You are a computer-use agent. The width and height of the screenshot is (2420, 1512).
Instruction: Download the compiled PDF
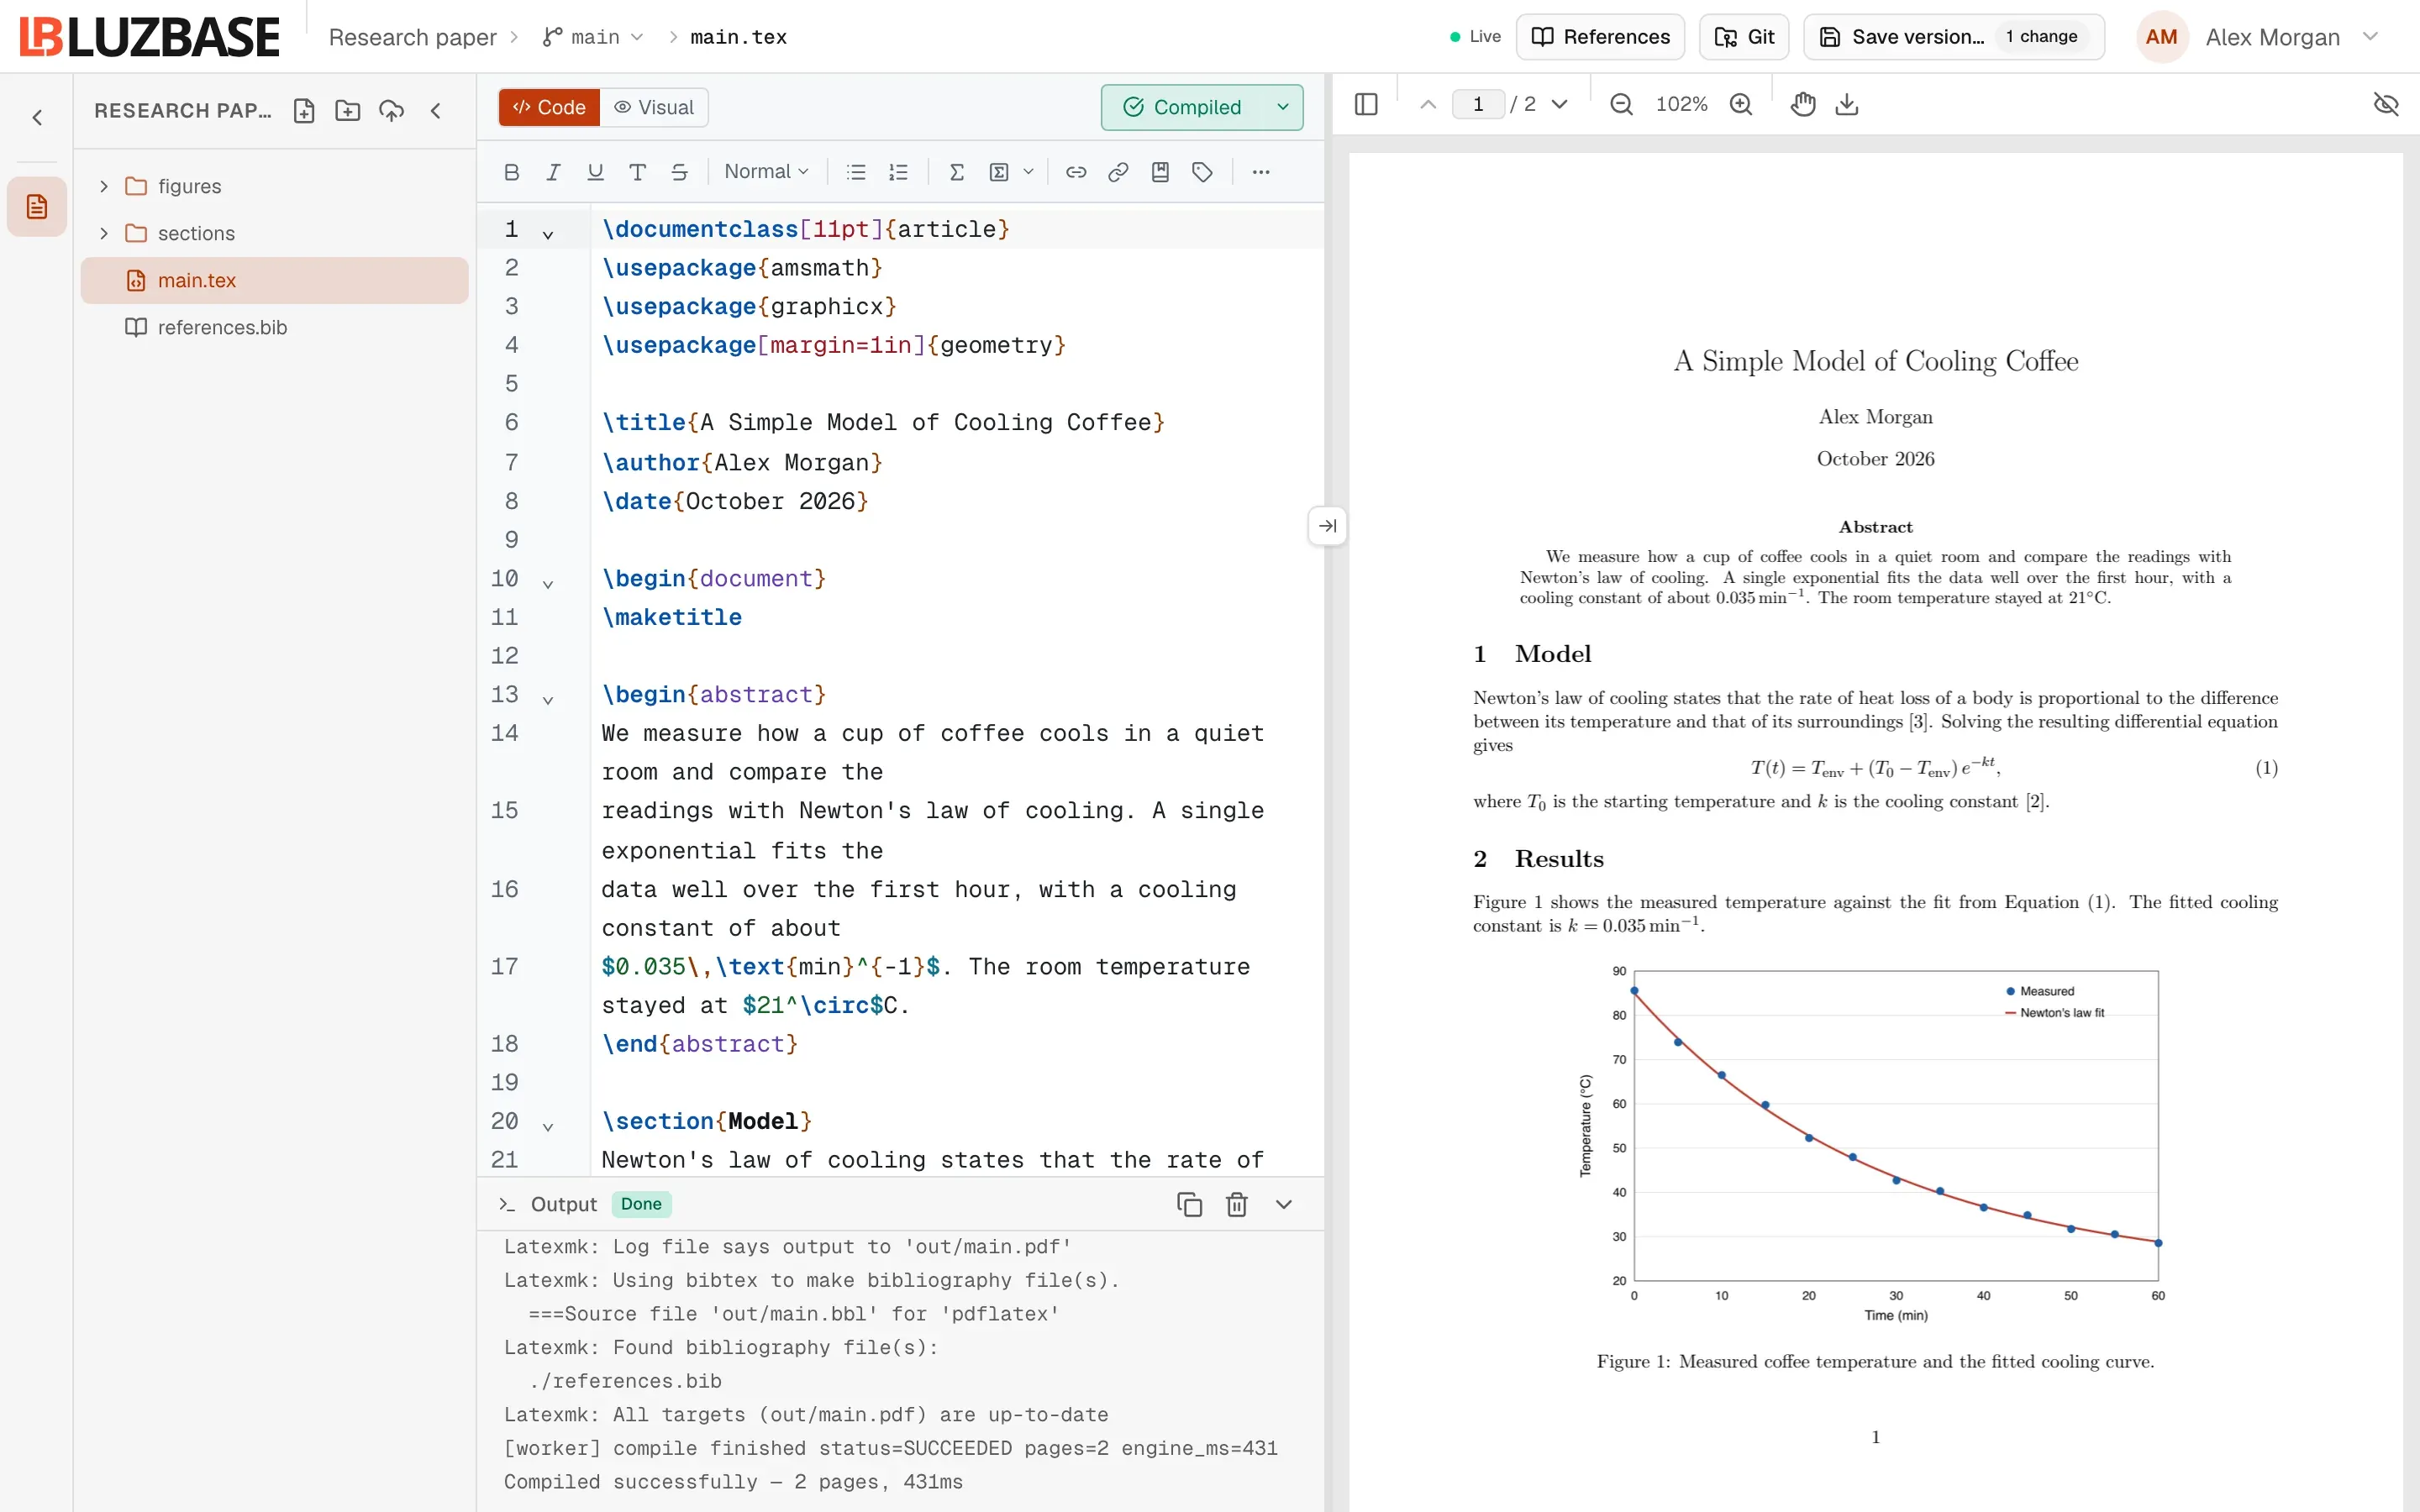click(1847, 104)
